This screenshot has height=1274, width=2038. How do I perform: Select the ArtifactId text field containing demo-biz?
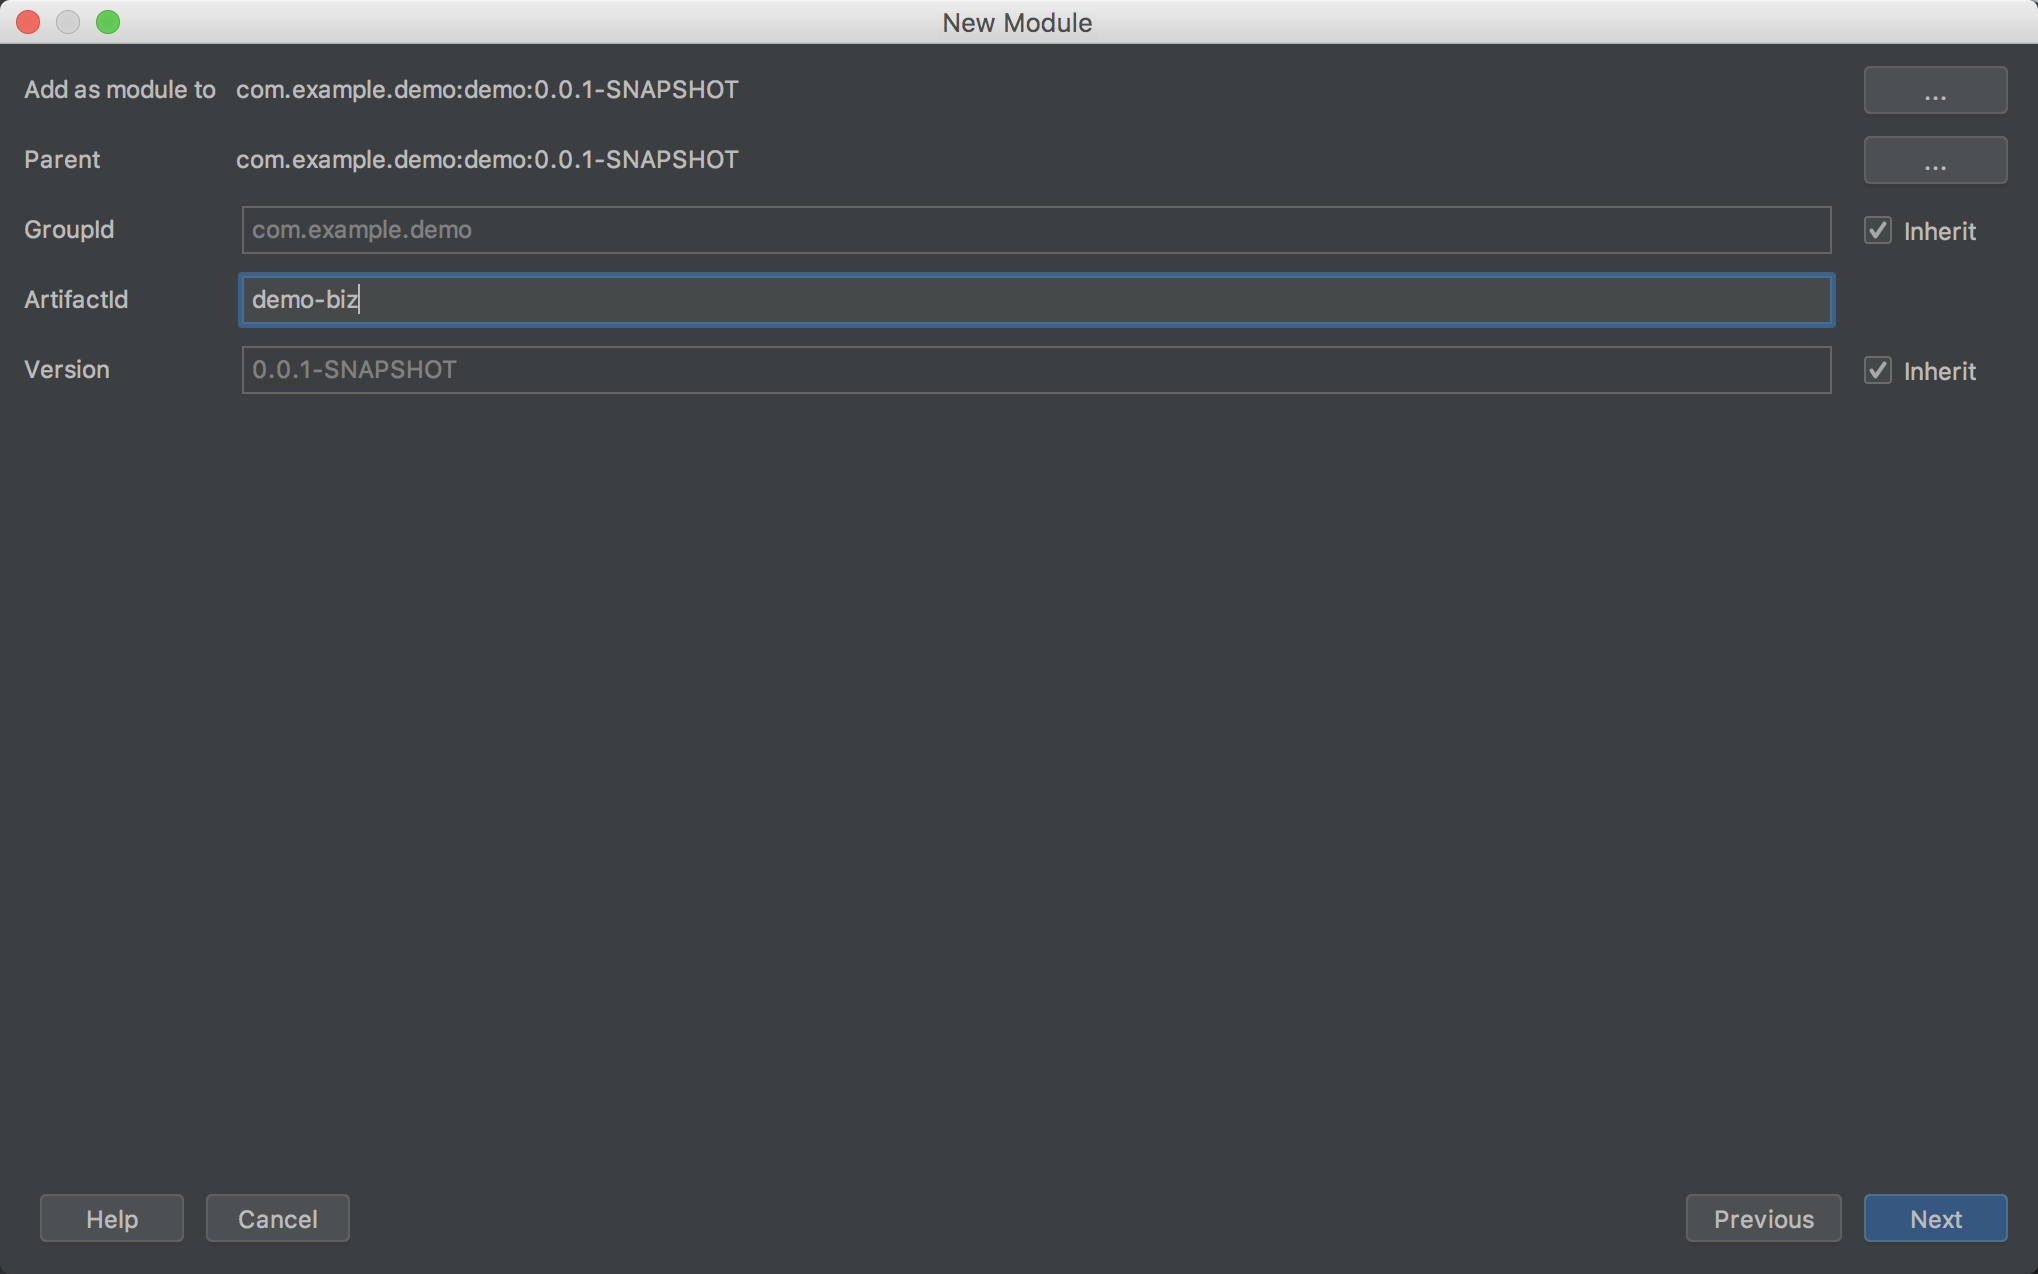(1036, 300)
